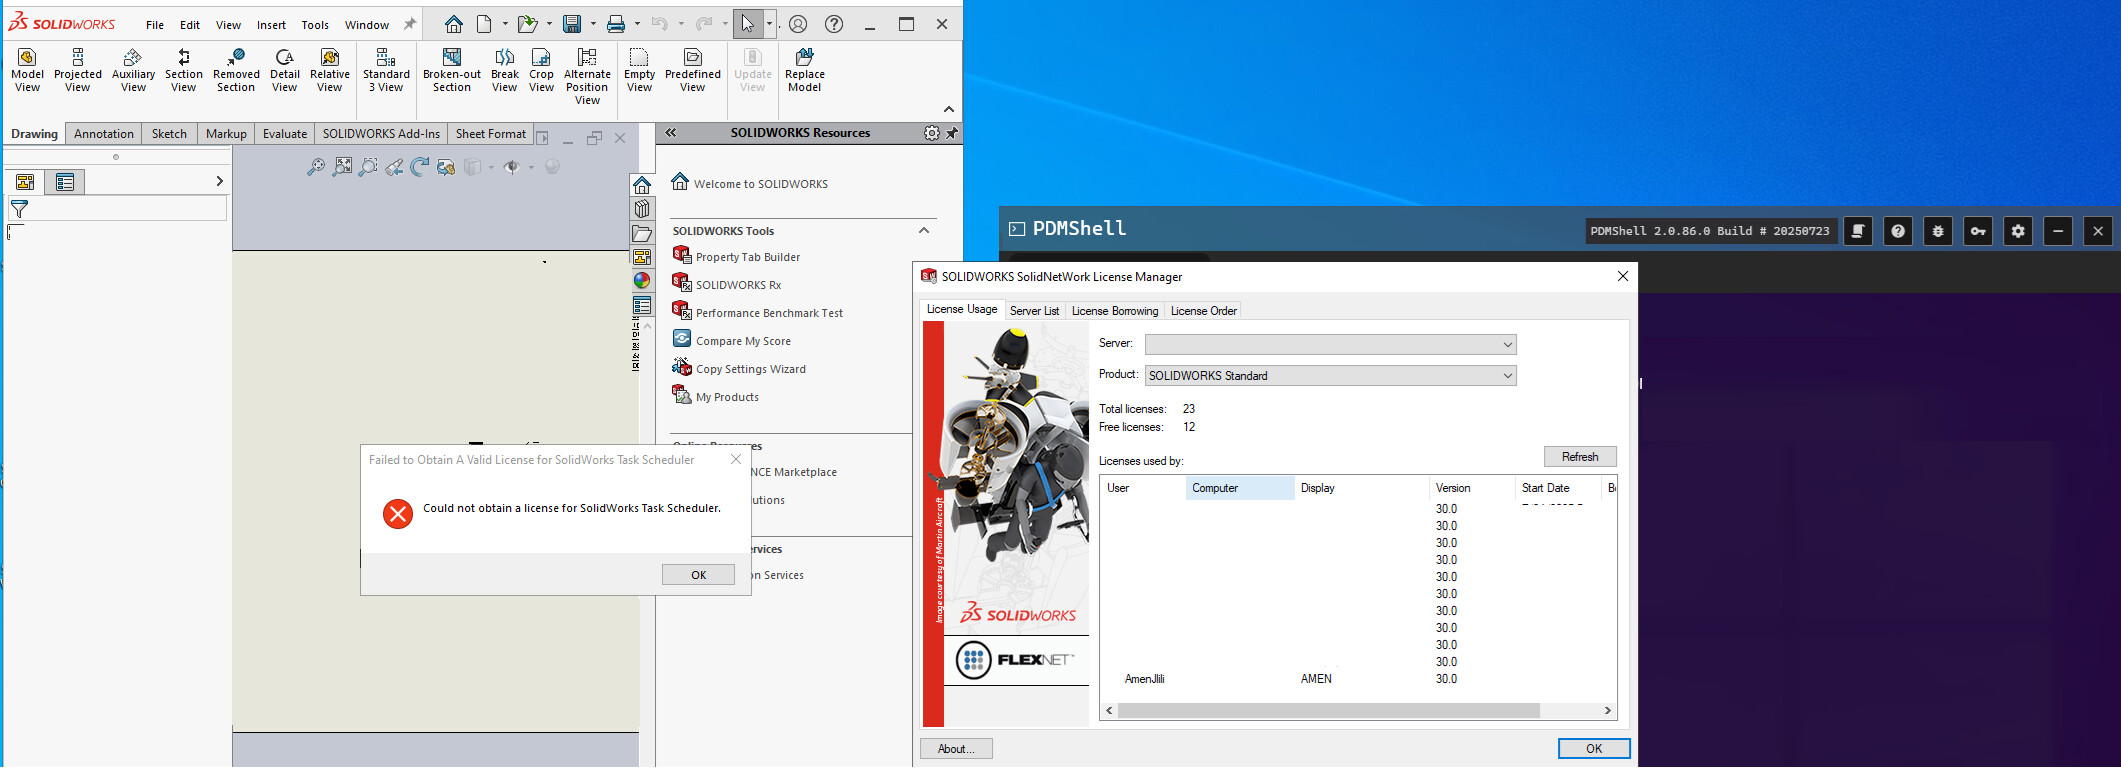2121x768 pixels.
Task: Open the License Borrowing tab
Action: pos(1115,311)
